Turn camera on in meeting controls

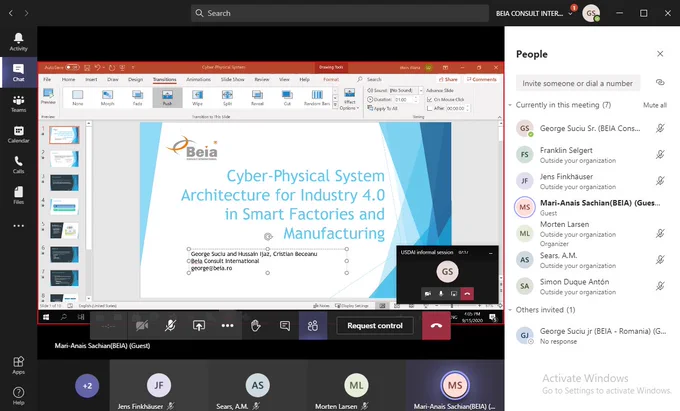[142, 326]
